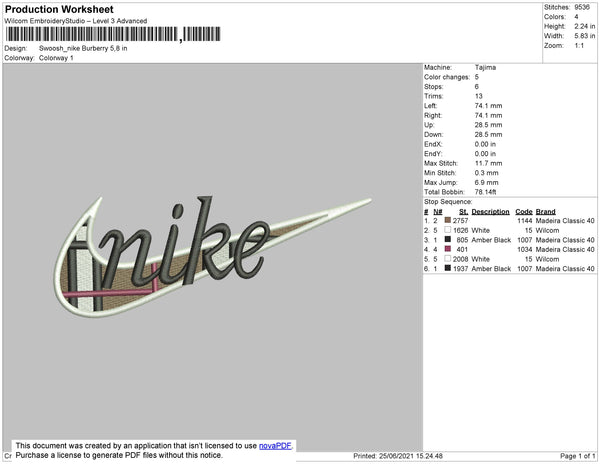Click the Colorway 1 value

[56, 58]
